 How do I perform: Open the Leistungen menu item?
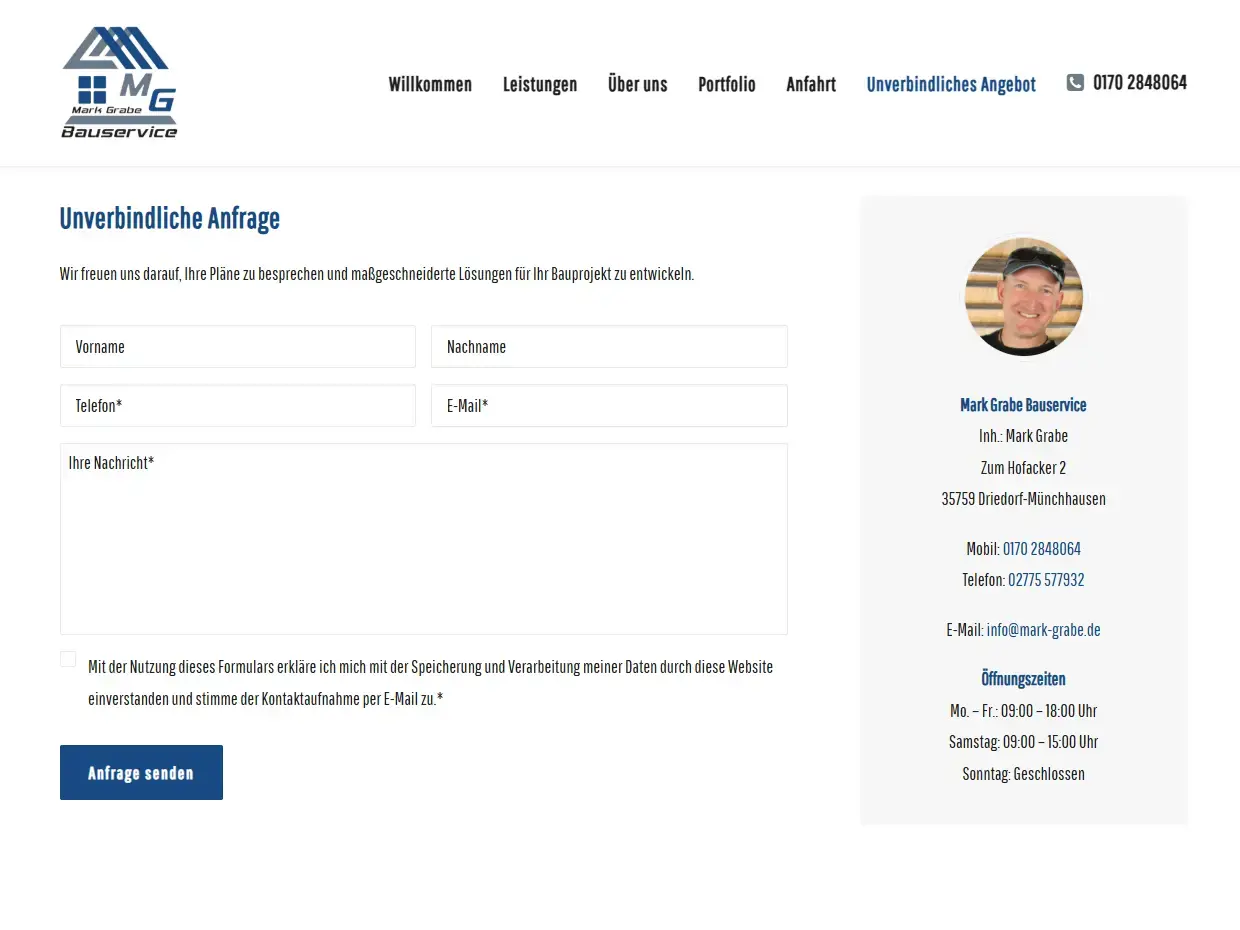540,84
